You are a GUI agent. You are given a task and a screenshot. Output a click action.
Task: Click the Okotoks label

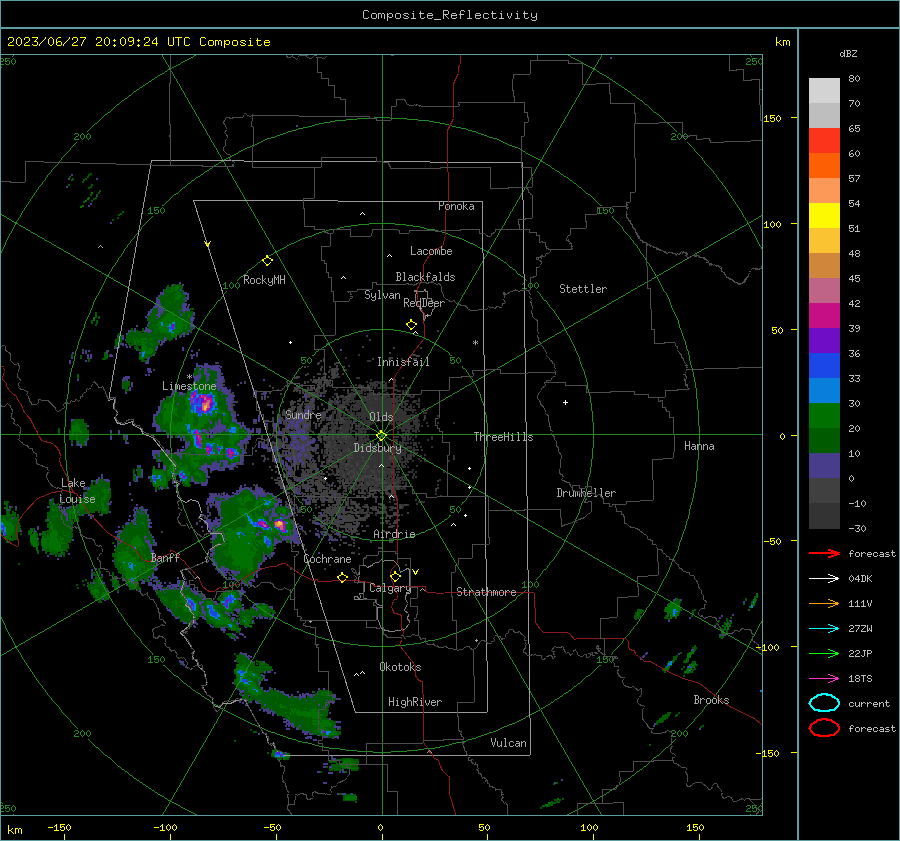pyautogui.click(x=400, y=667)
